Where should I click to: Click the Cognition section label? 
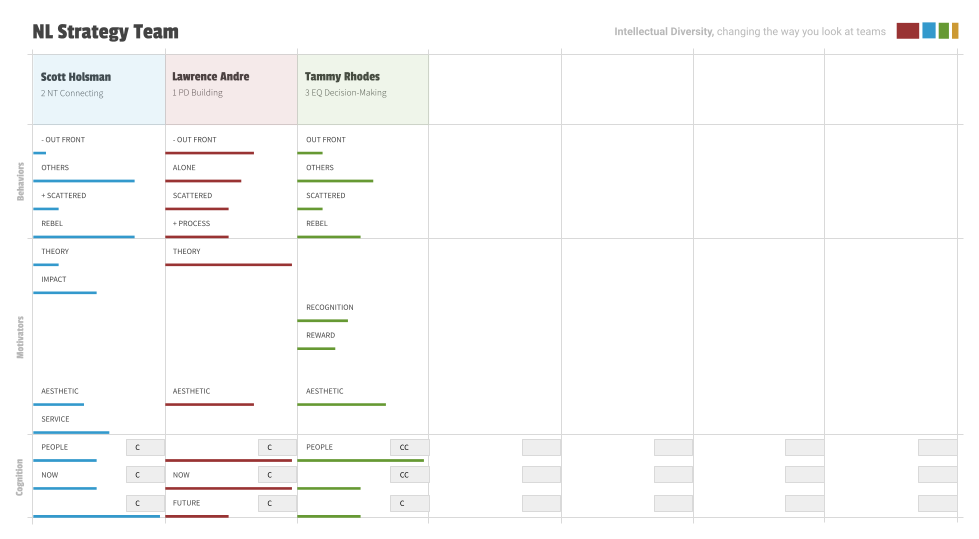20,477
